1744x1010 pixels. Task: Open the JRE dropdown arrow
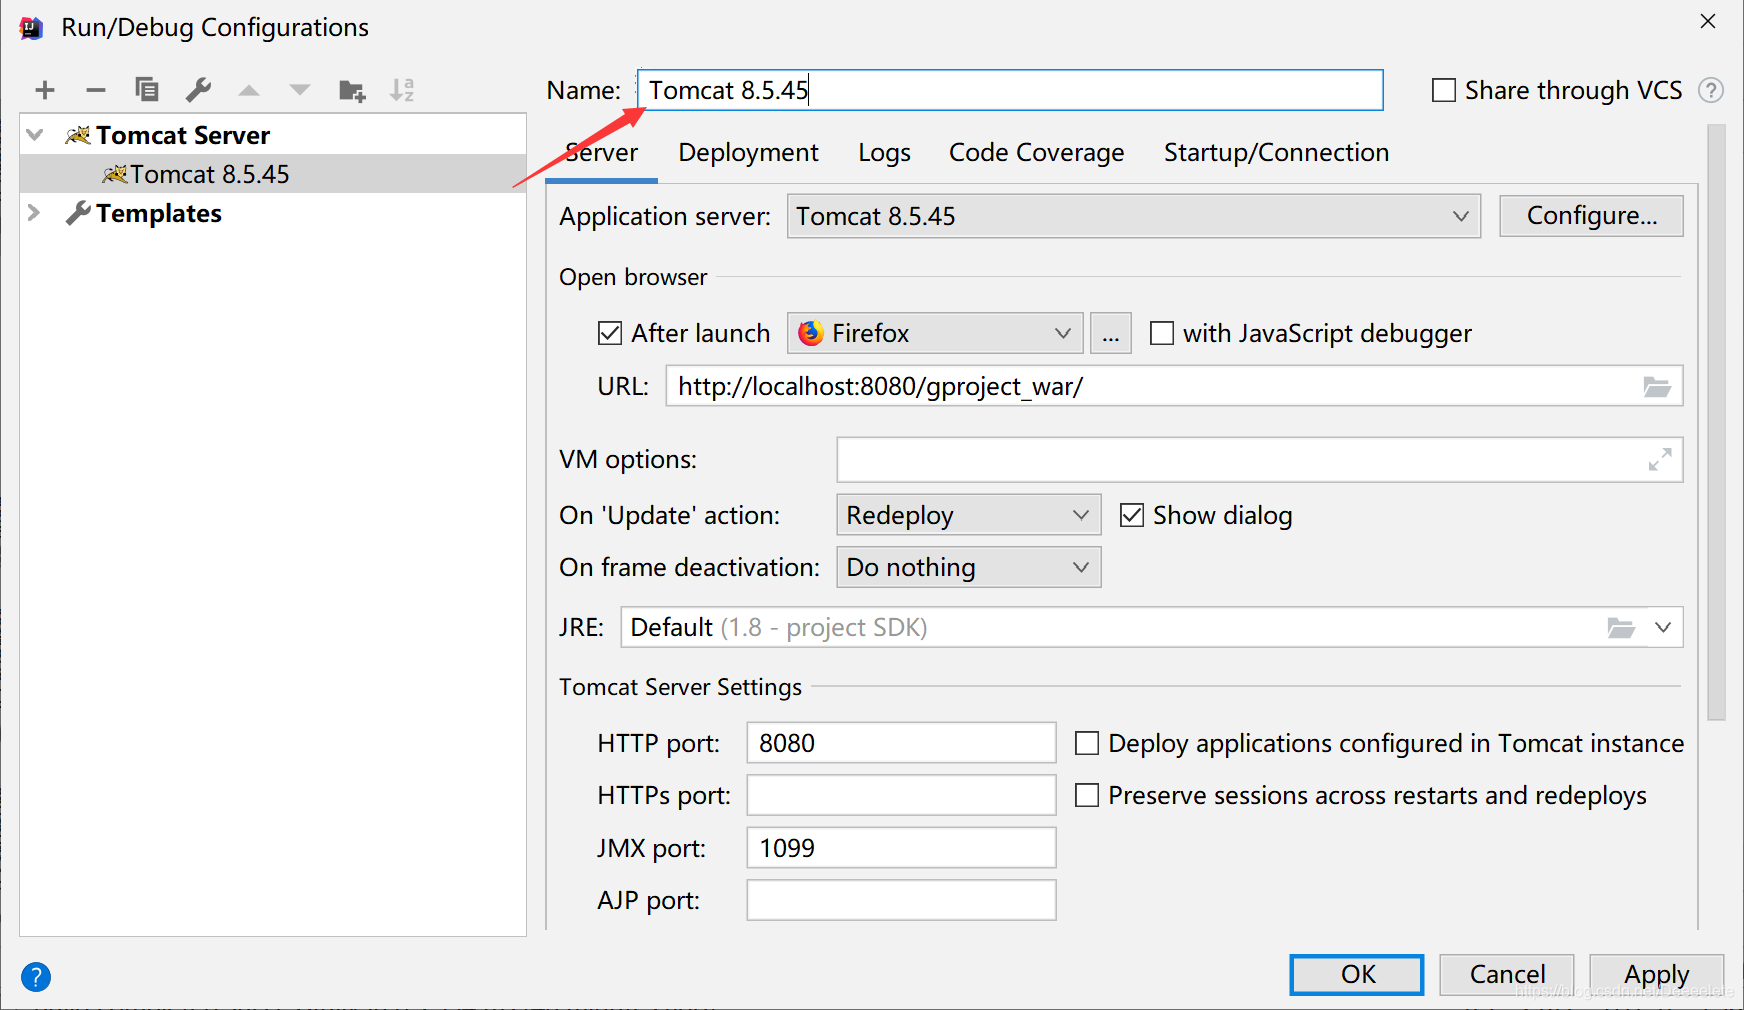(1663, 628)
